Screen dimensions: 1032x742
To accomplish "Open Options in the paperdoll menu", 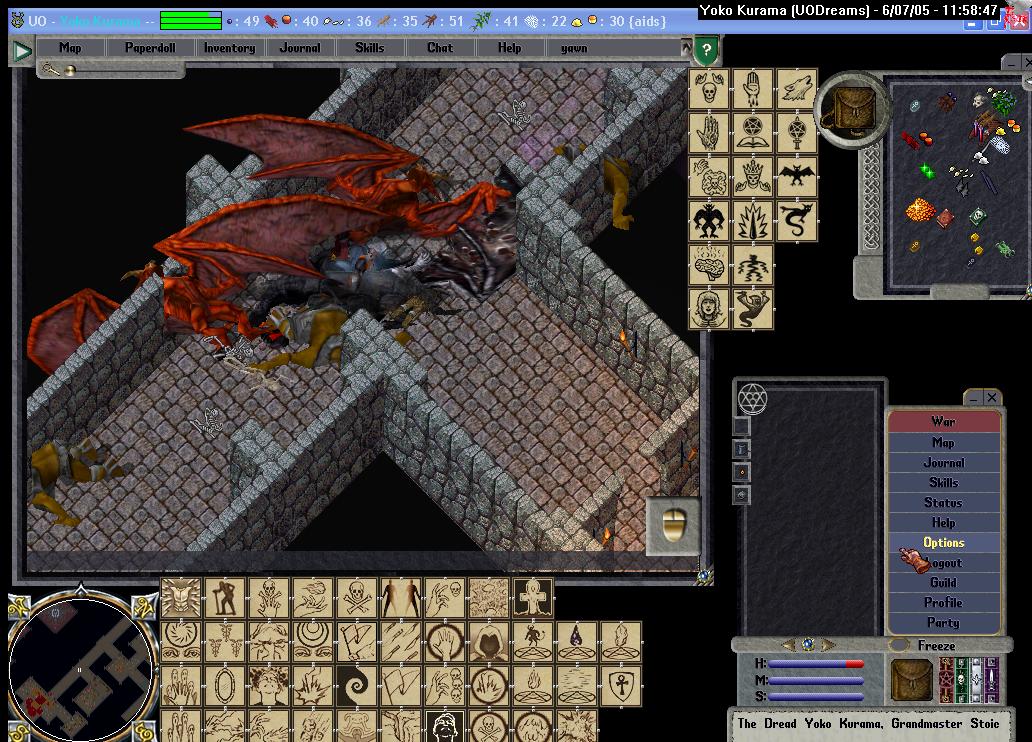I will point(943,543).
